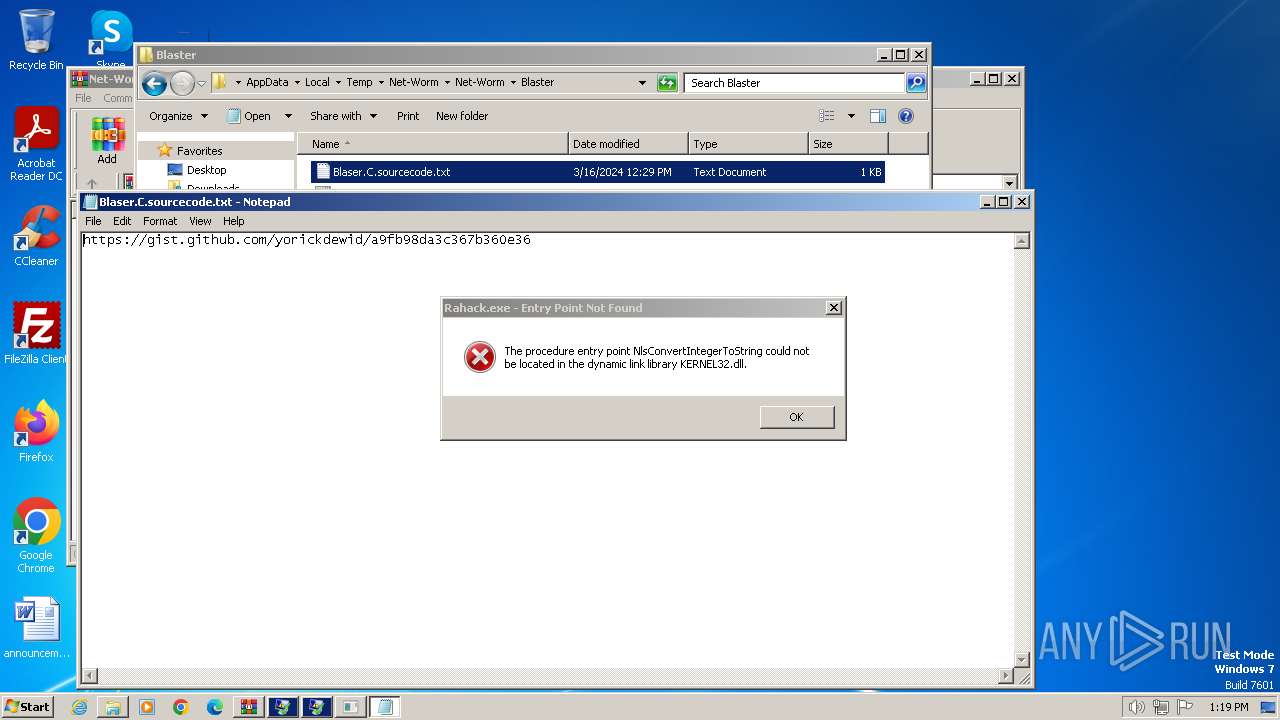Click OK in the Rahack.exe error dialog
The width and height of the screenshot is (1280, 720).
796,417
